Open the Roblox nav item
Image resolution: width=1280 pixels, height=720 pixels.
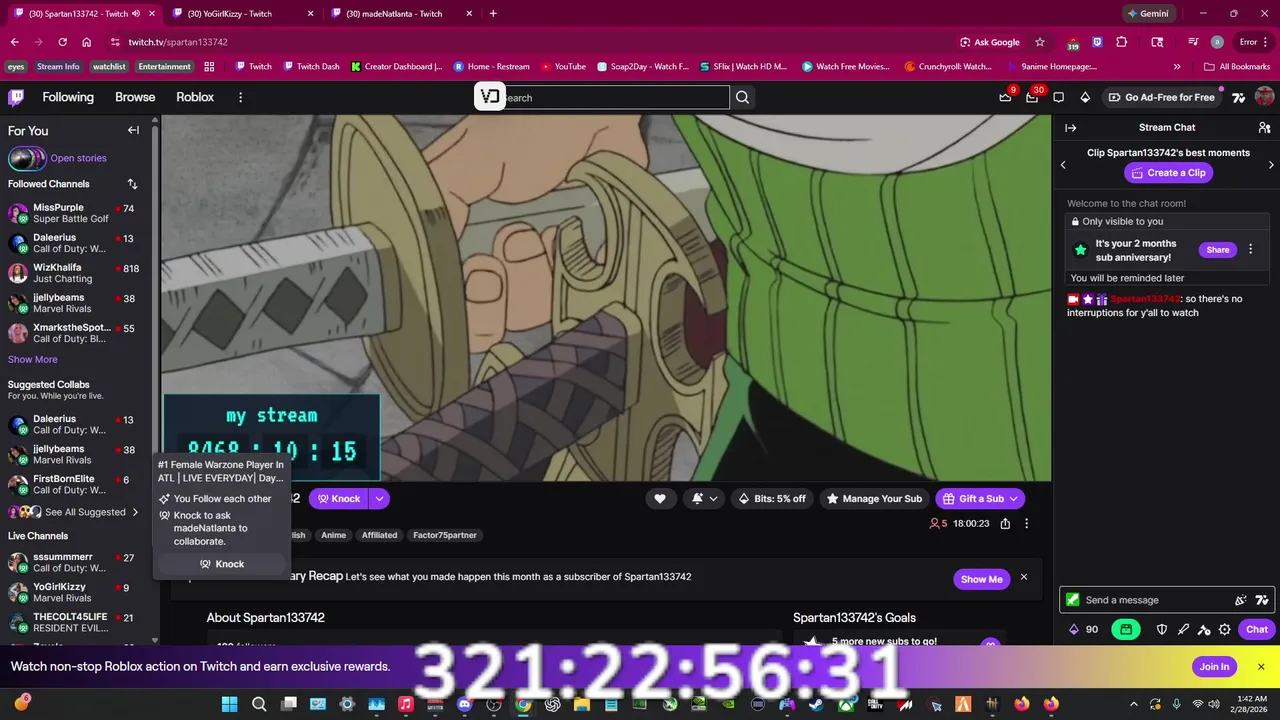[x=195, y=97]
